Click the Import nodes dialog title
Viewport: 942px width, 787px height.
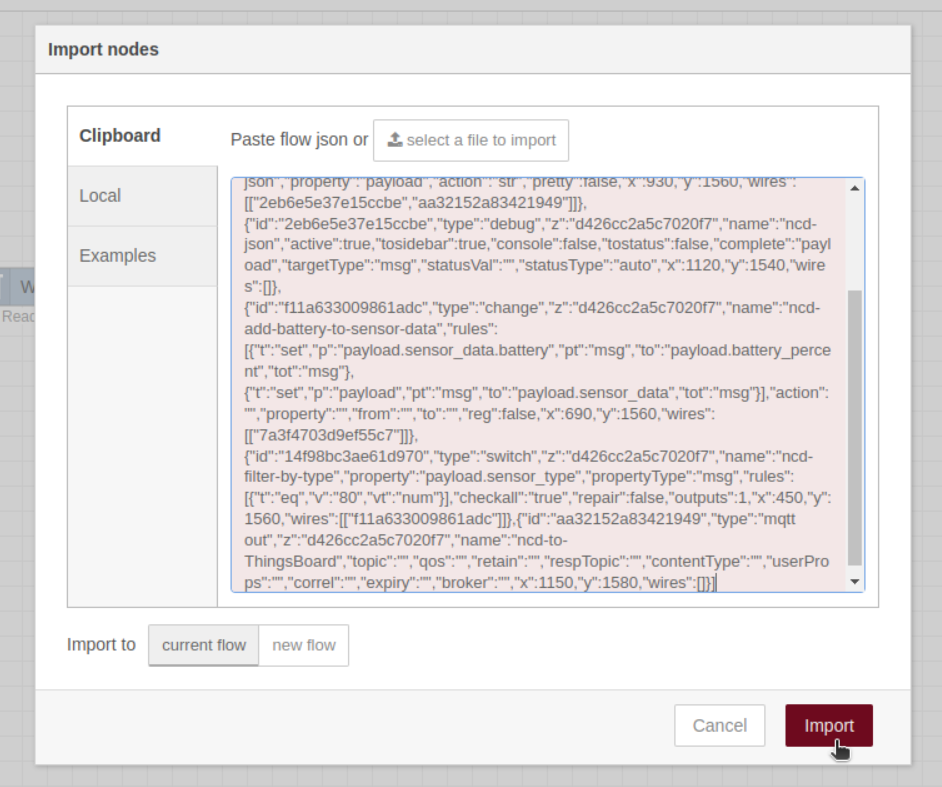tap(103, 49)
